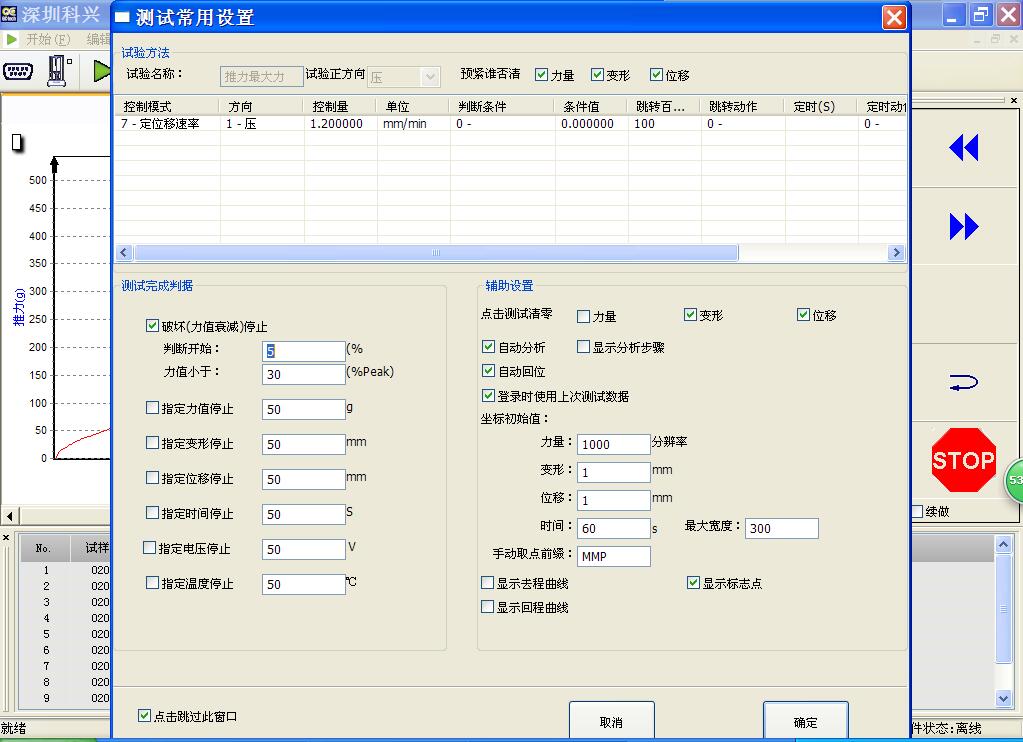Image resolution: width=1023 pixels, height=742 pixels.
Task: Click the table's horizontal scrollbar left arrow
Action: click(124, 253)
